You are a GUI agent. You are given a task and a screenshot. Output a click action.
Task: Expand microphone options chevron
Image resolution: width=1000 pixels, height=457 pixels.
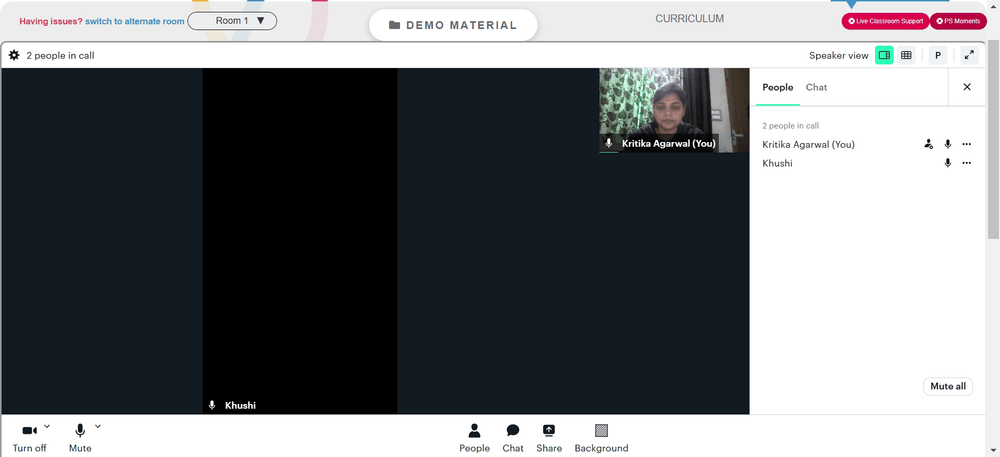click(x=98, y=426)
